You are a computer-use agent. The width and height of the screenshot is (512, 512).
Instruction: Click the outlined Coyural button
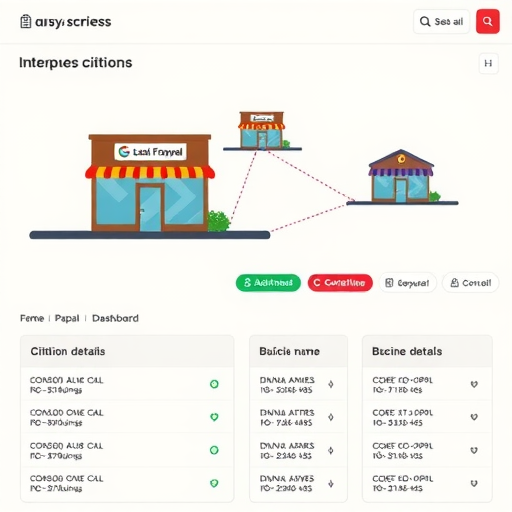point(408,283)
